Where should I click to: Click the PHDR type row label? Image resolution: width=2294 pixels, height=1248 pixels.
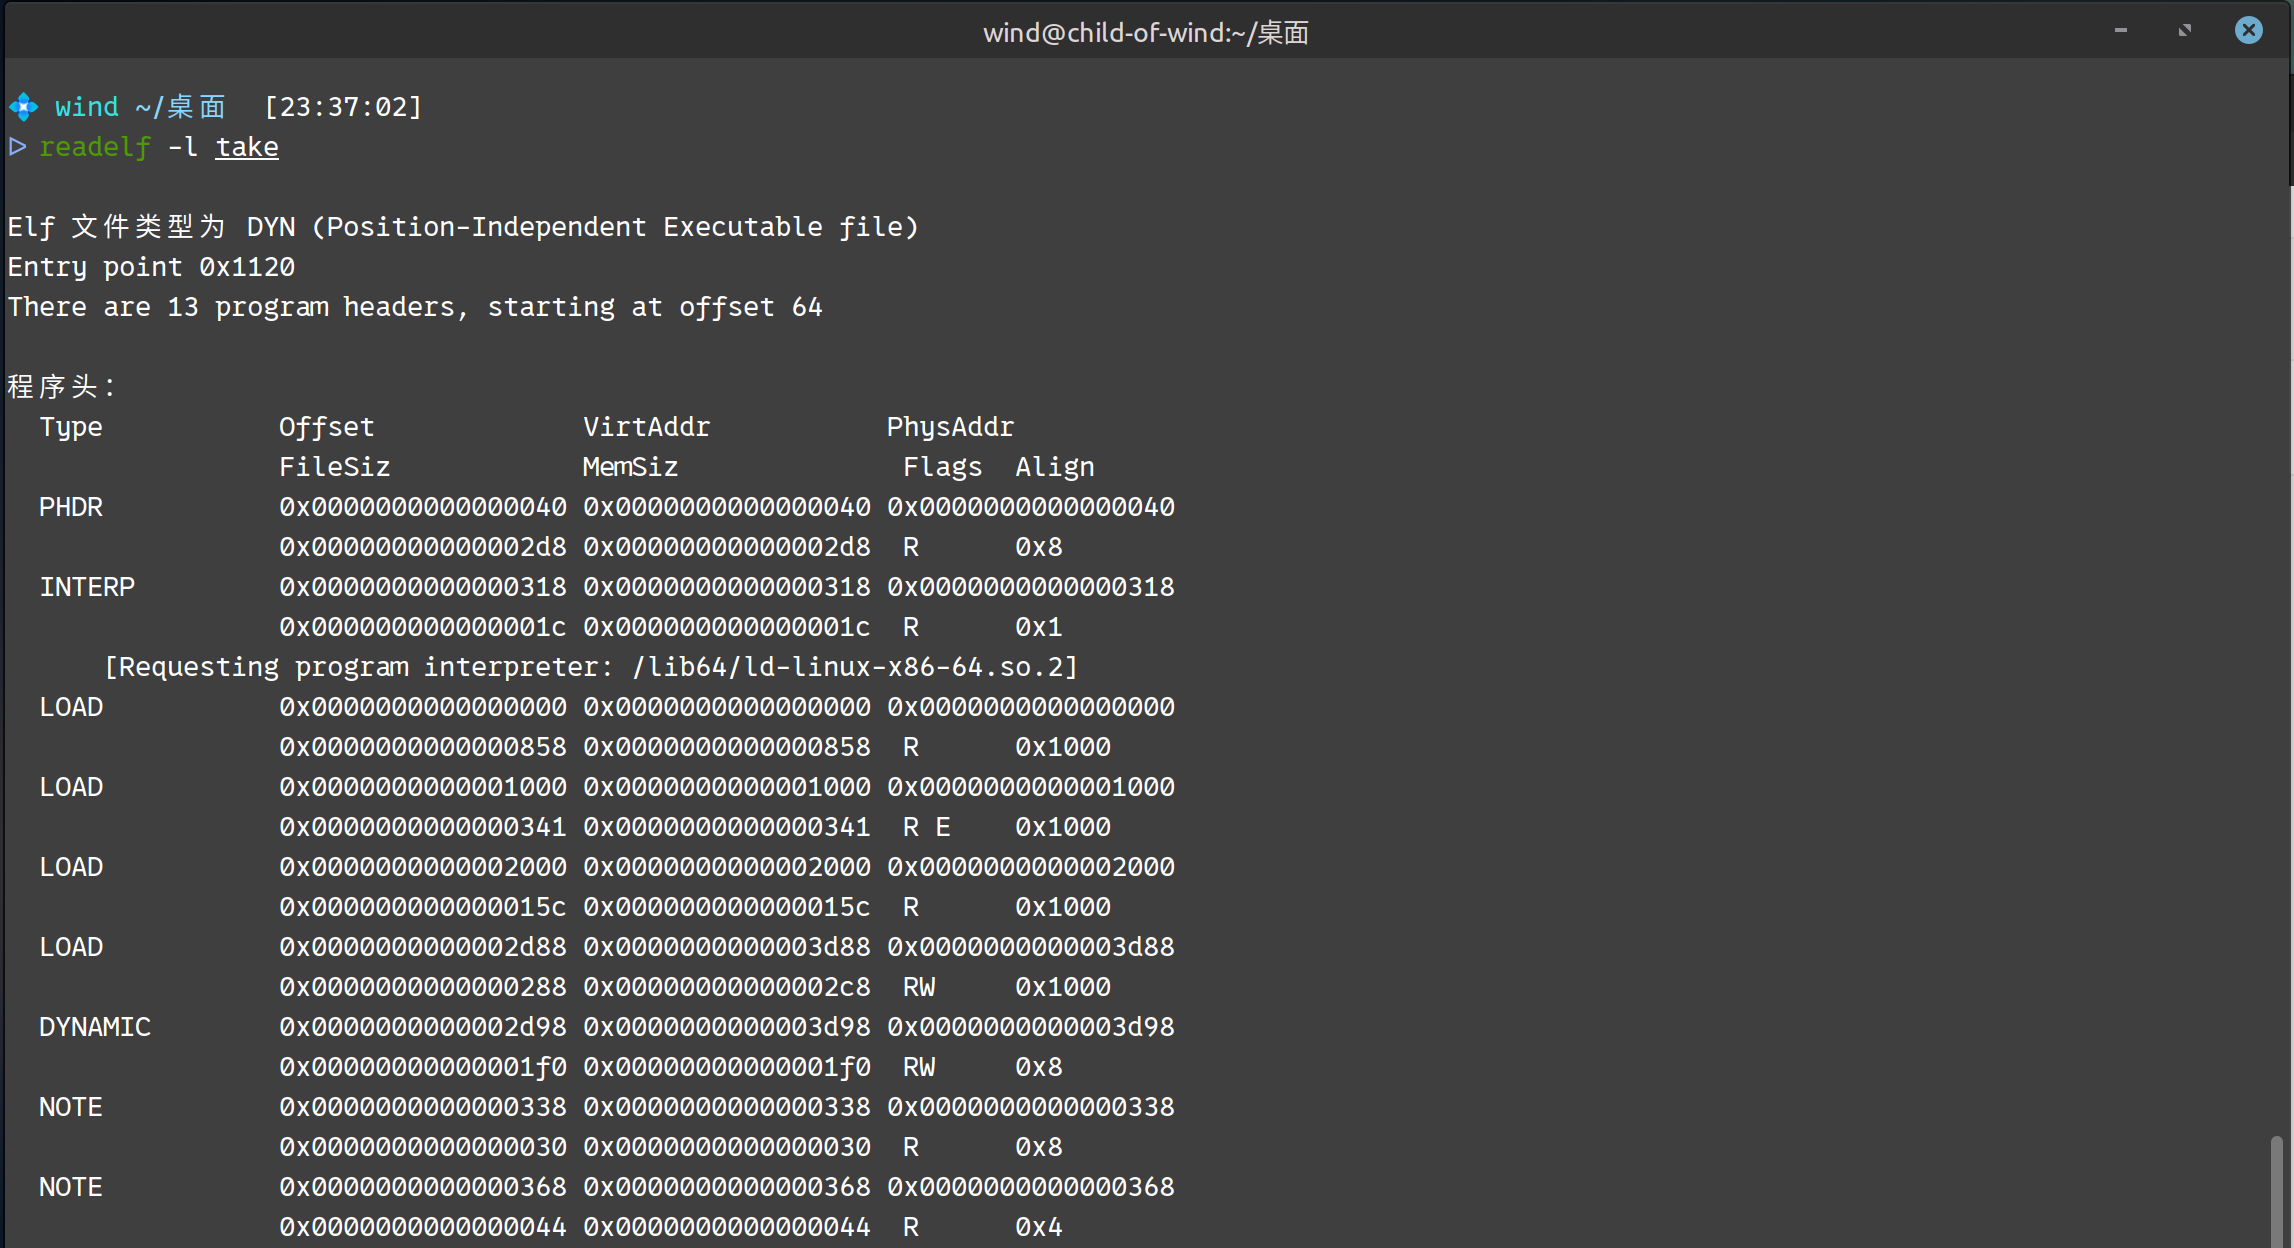71,507
